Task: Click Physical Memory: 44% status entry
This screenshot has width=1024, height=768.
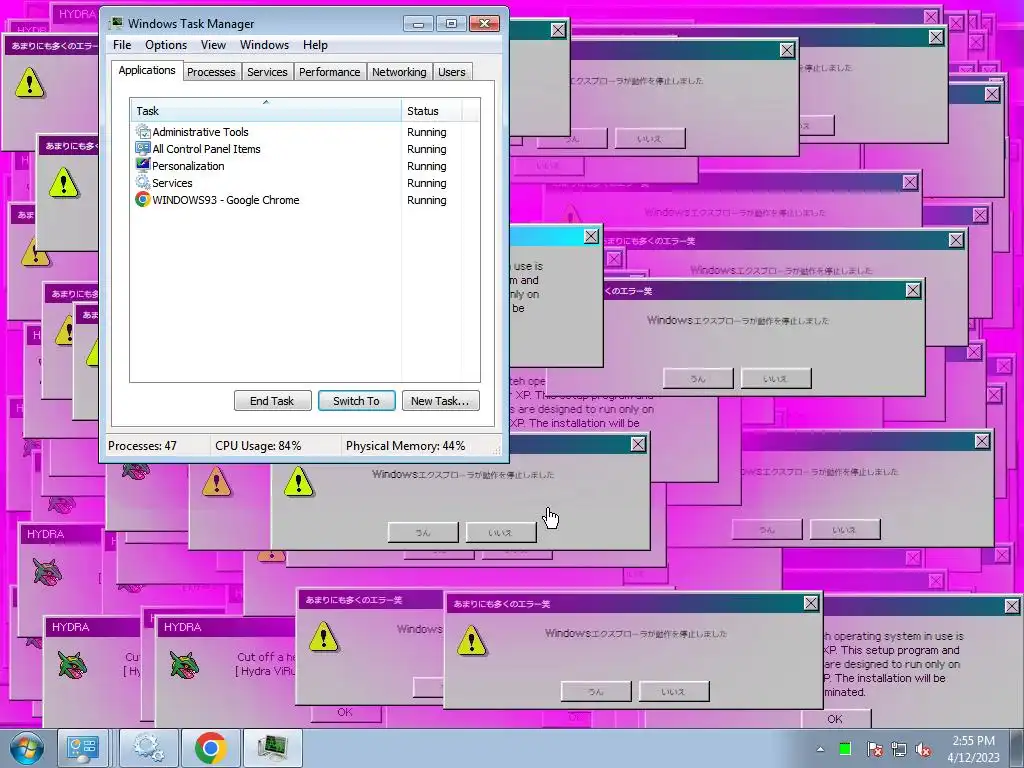Action: tap(406, 446)
